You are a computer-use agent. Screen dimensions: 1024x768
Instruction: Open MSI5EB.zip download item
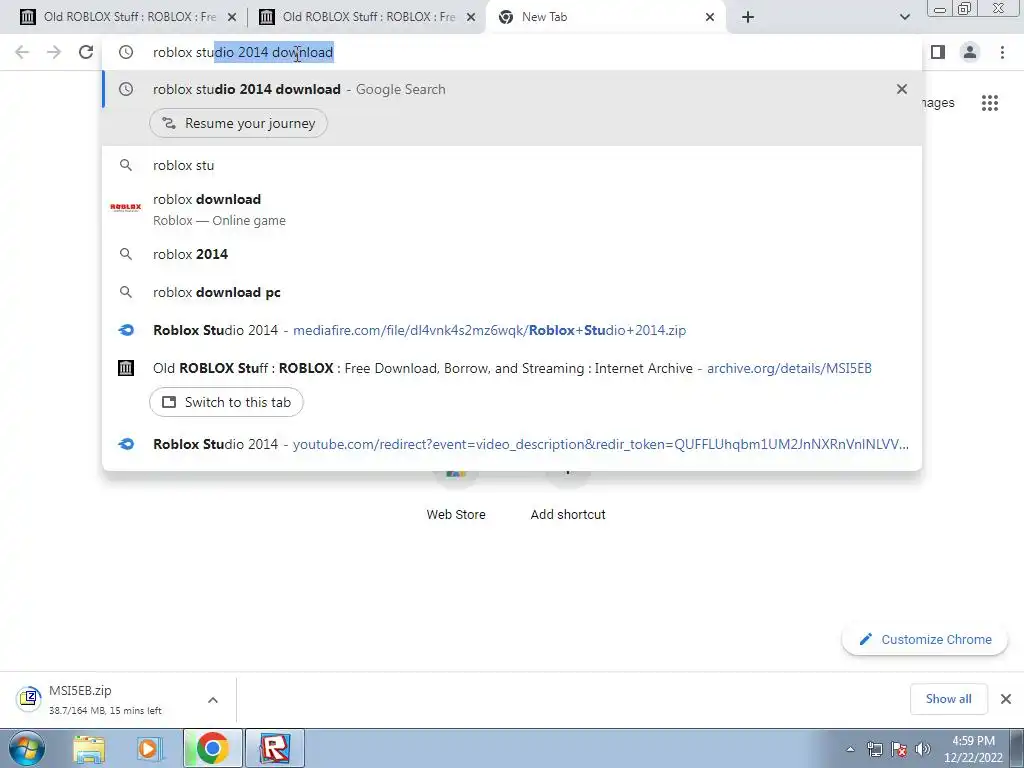104,699
